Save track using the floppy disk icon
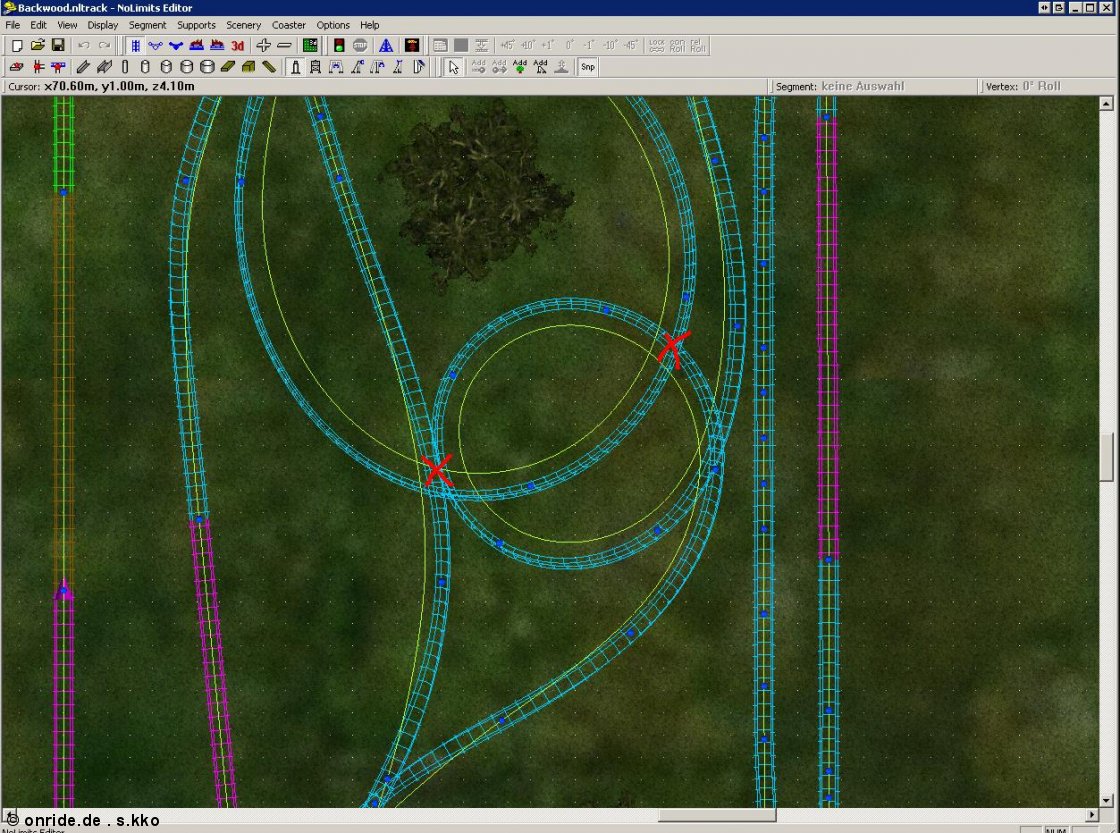Viewport: 1120px width, 833px height. click(x=58, y=45)
